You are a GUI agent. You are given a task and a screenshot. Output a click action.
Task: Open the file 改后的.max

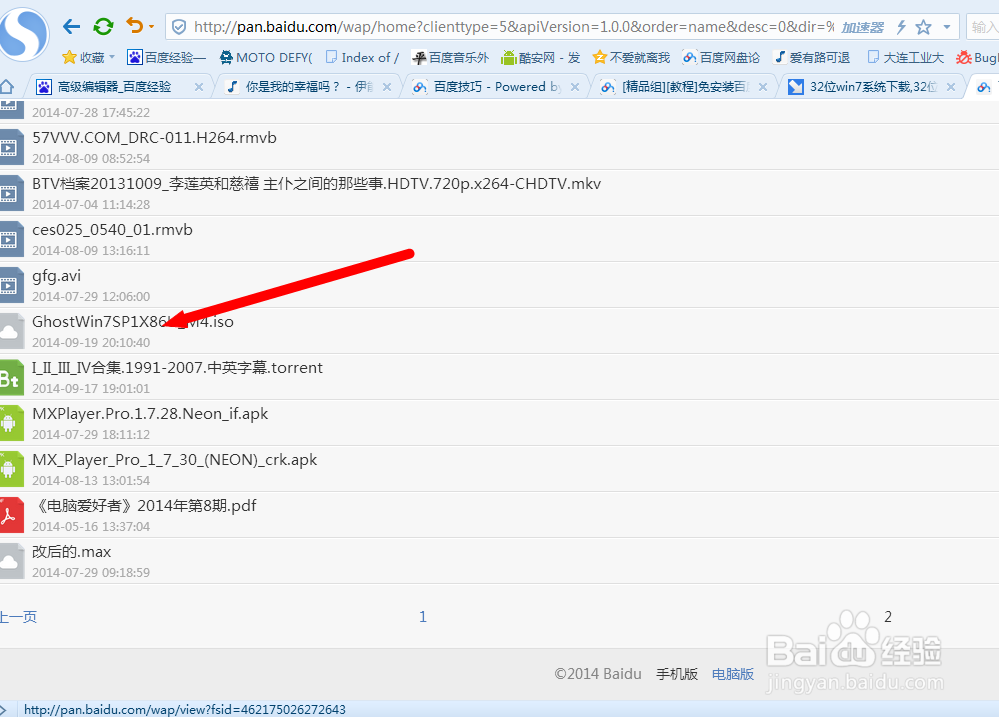pyautogui.click(x=72, y=551)
